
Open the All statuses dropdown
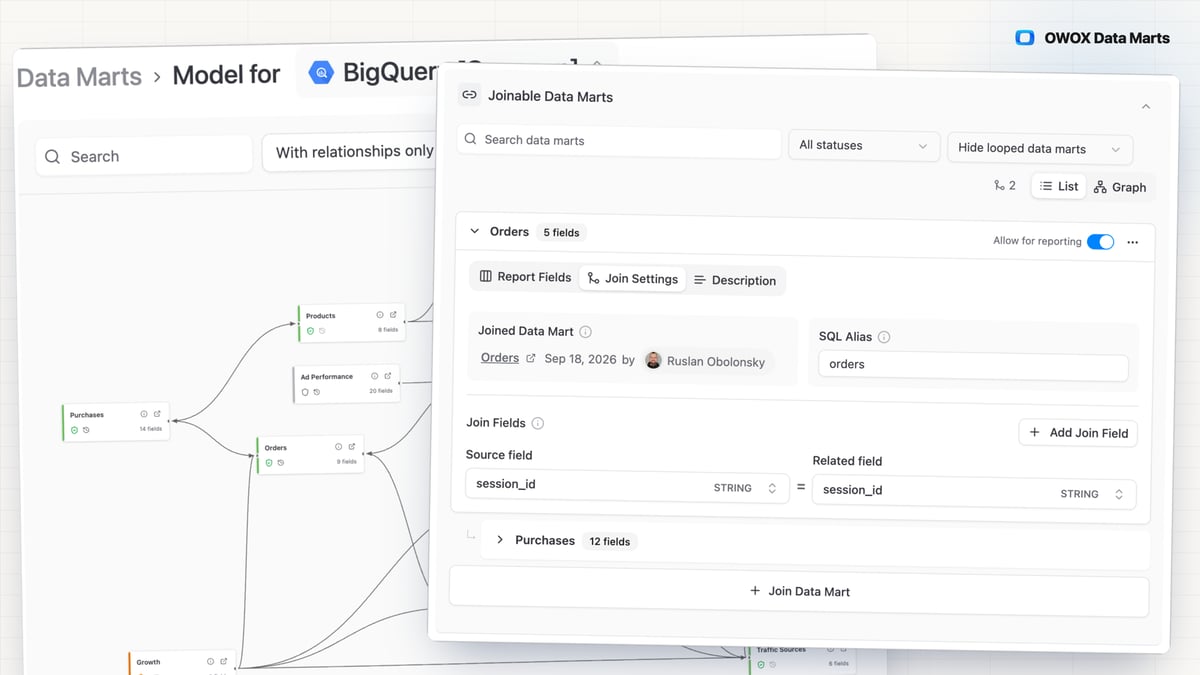pos(864,146)
